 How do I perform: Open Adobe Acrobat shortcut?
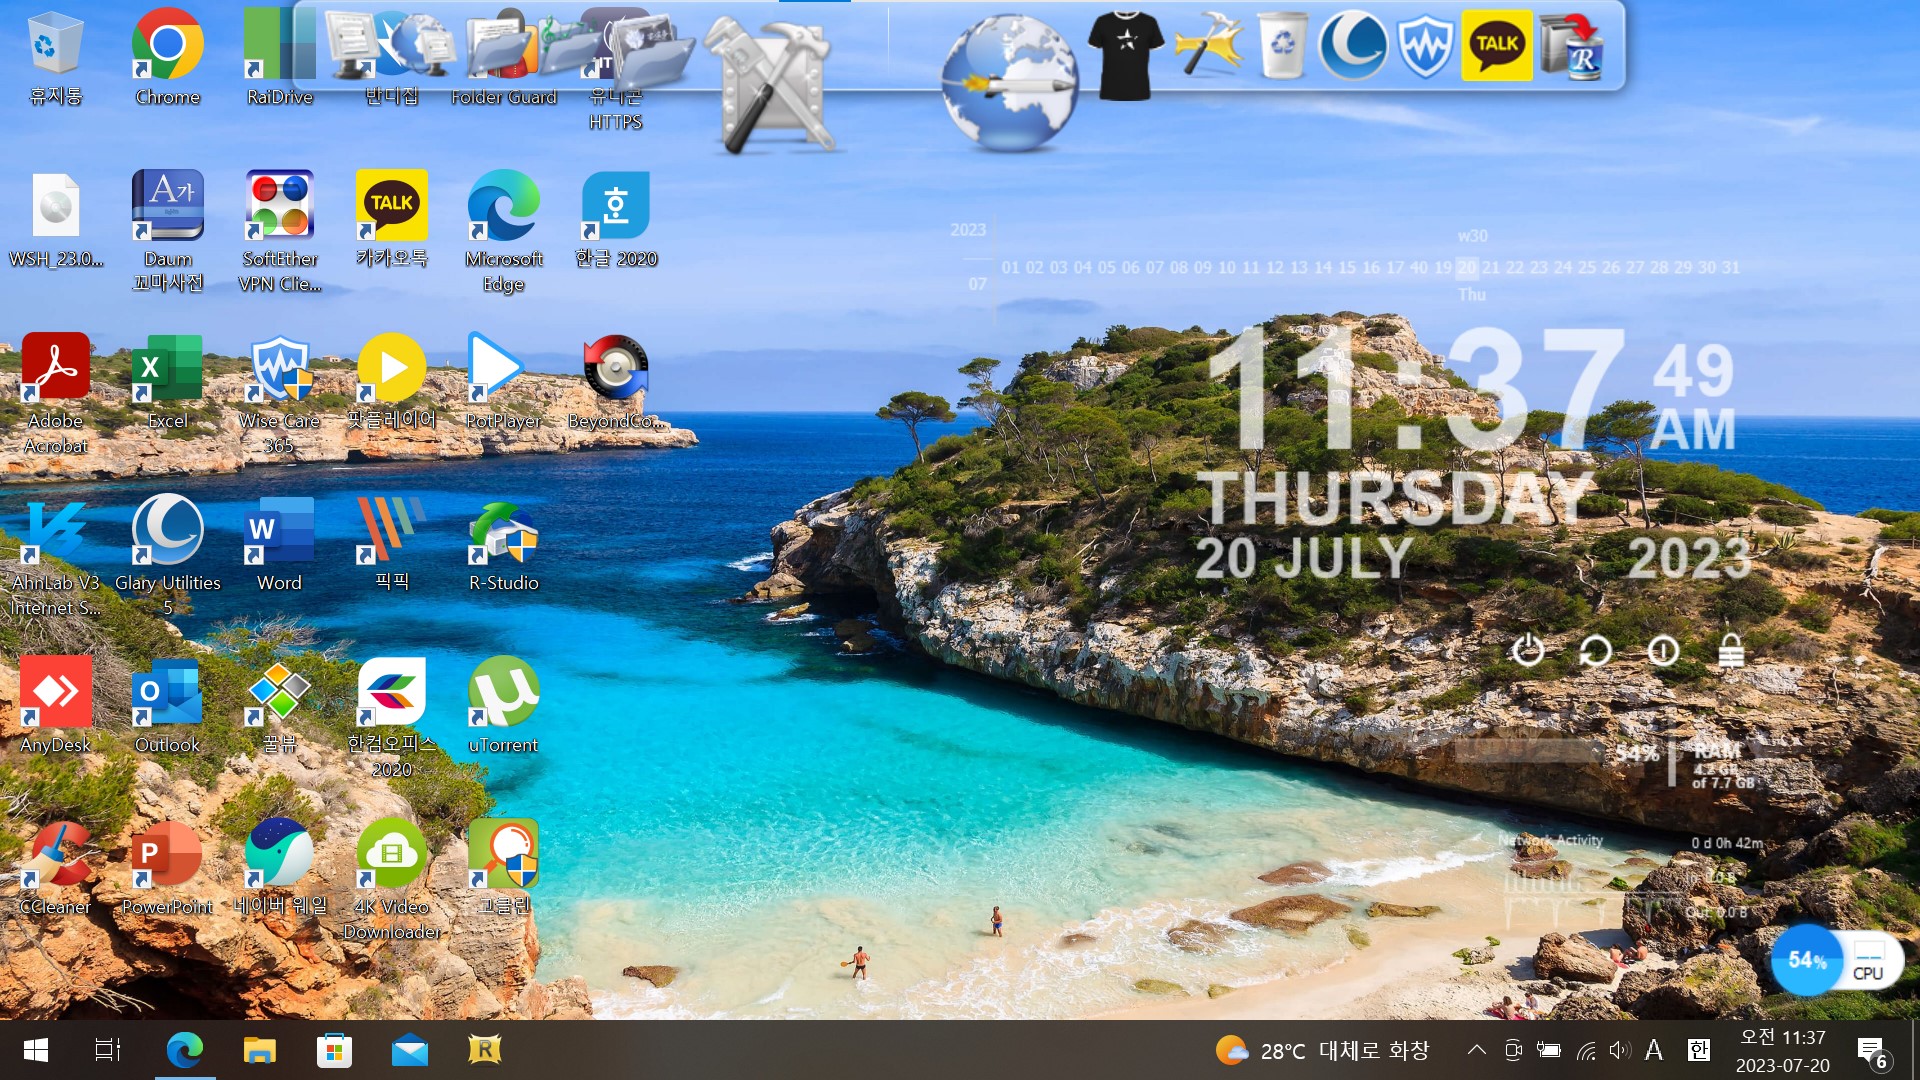(x=55, y=392)
